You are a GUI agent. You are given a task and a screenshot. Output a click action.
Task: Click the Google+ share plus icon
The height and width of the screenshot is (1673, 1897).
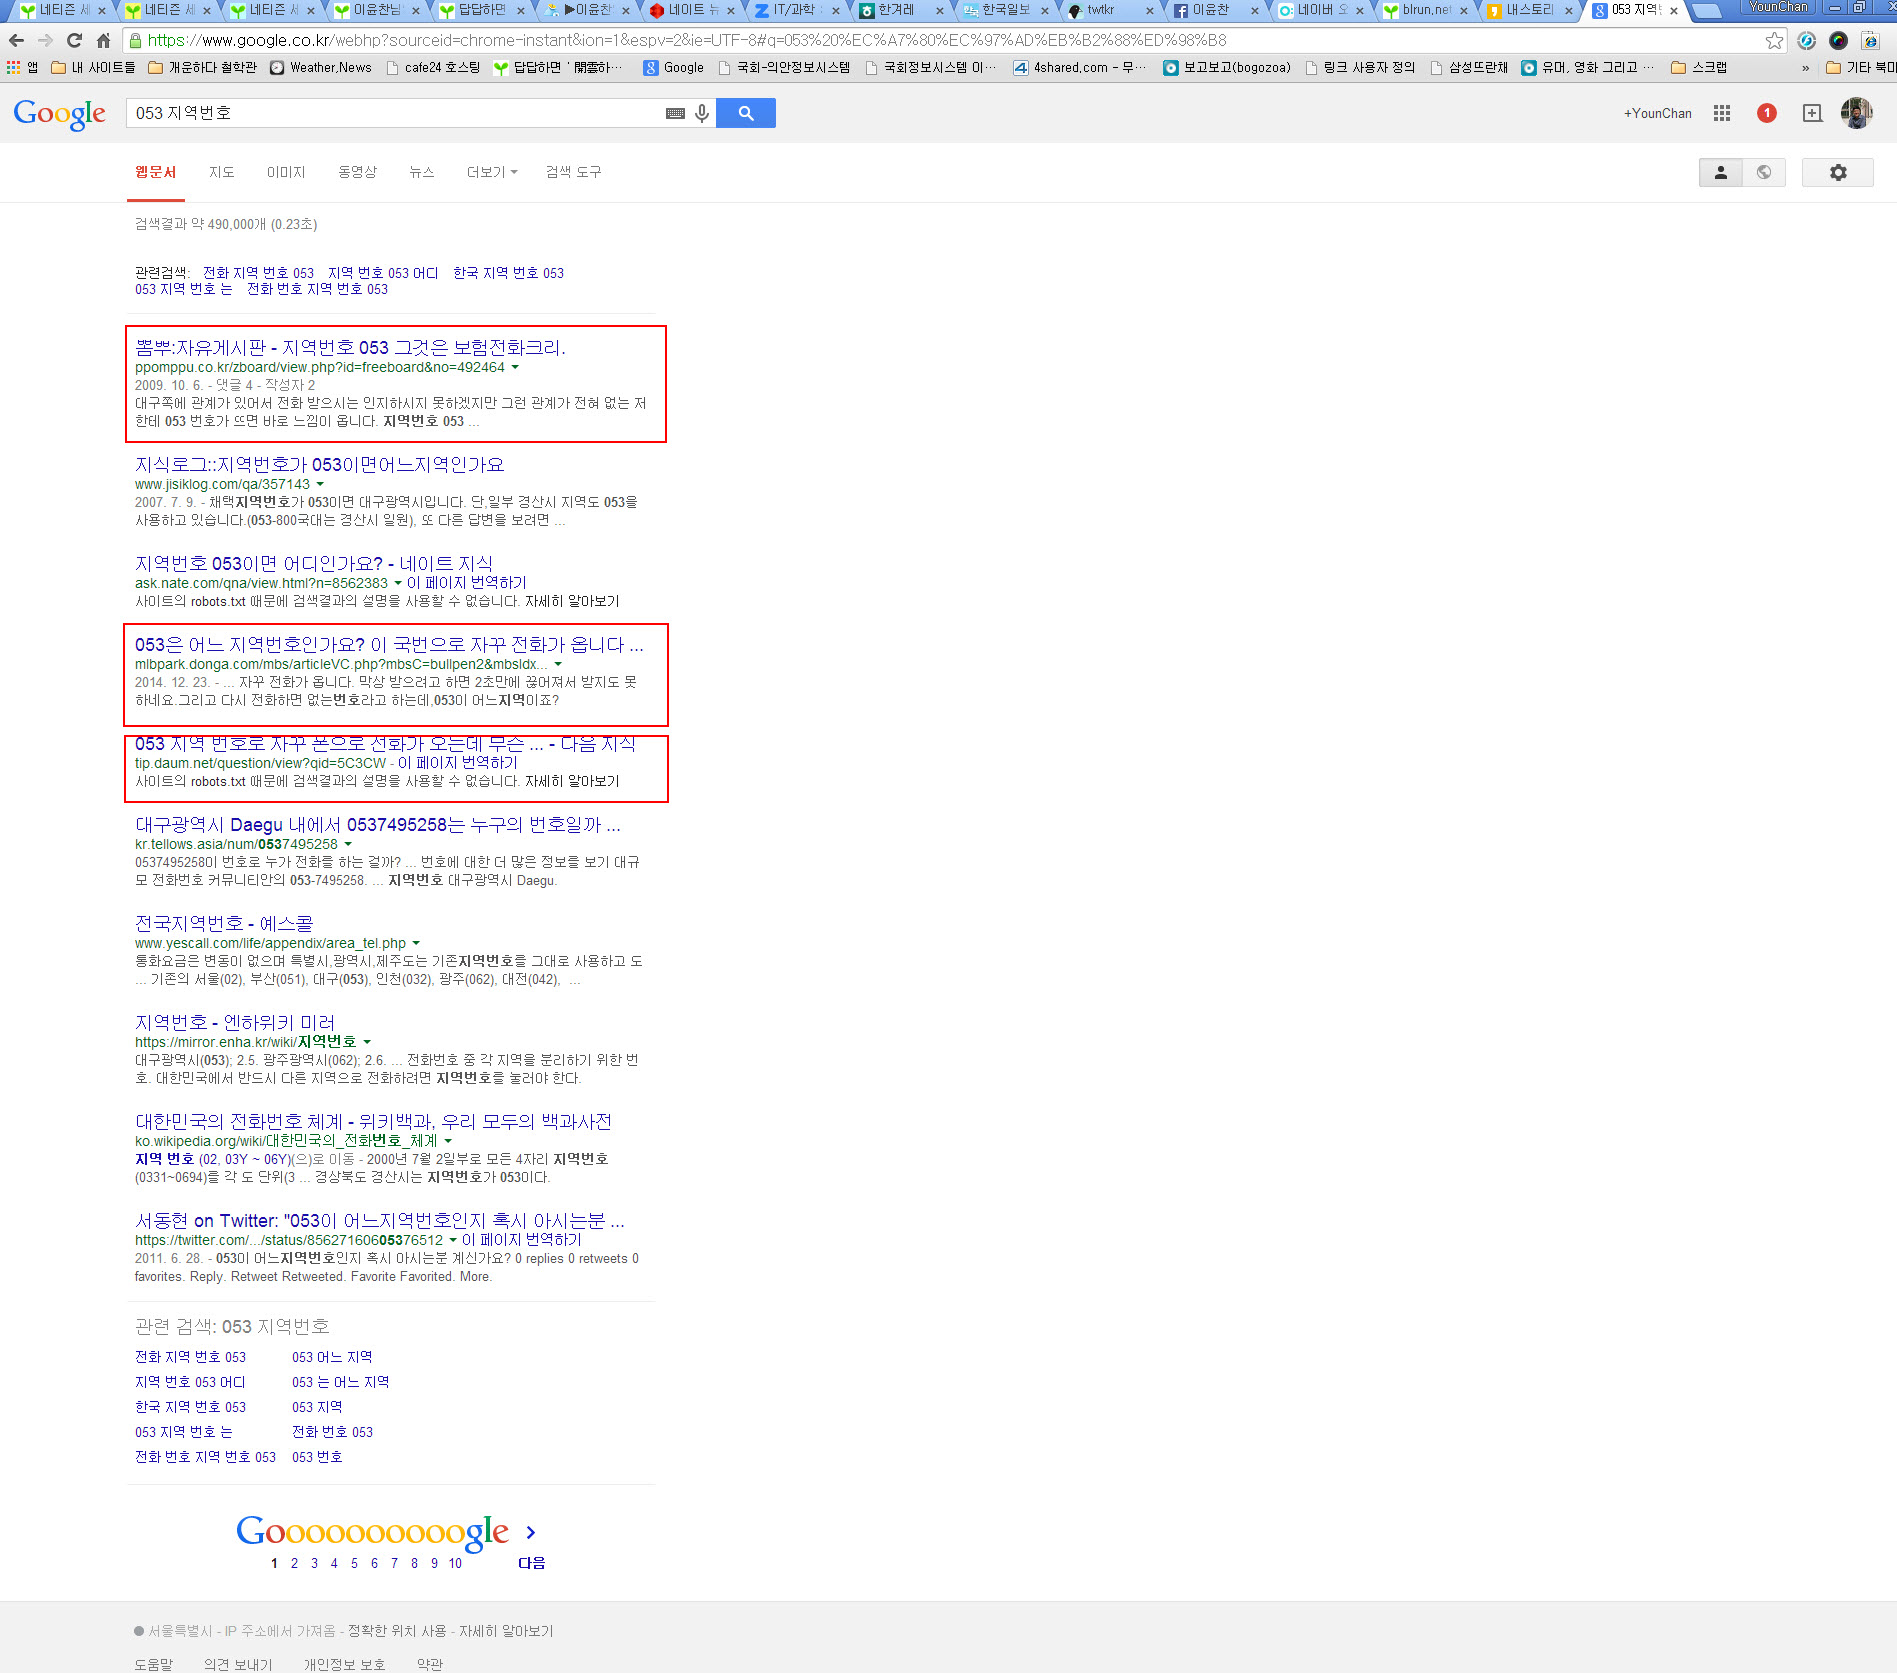pos(1812,113)
